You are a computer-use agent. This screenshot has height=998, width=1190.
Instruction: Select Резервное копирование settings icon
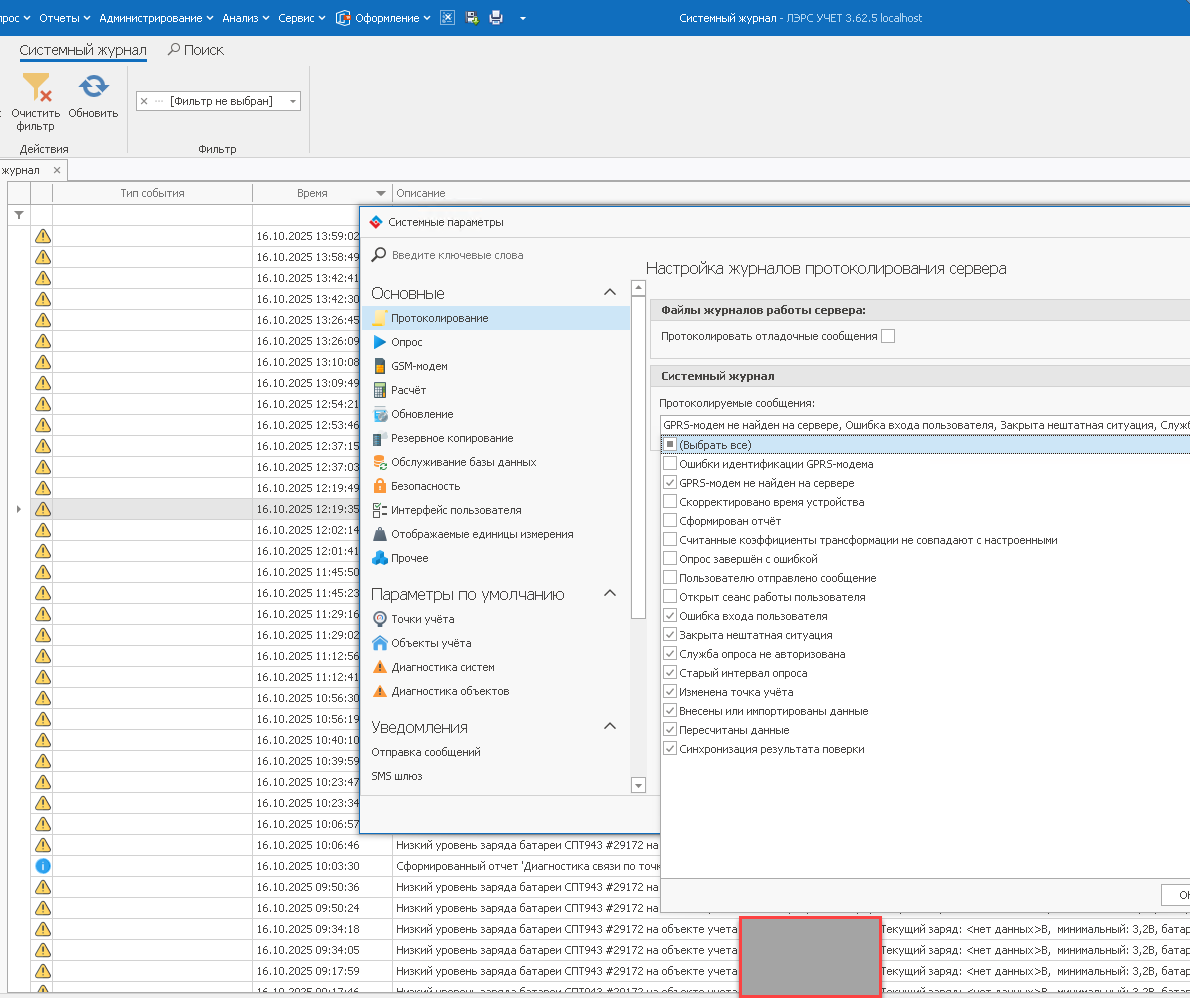(x=380, y=438)
